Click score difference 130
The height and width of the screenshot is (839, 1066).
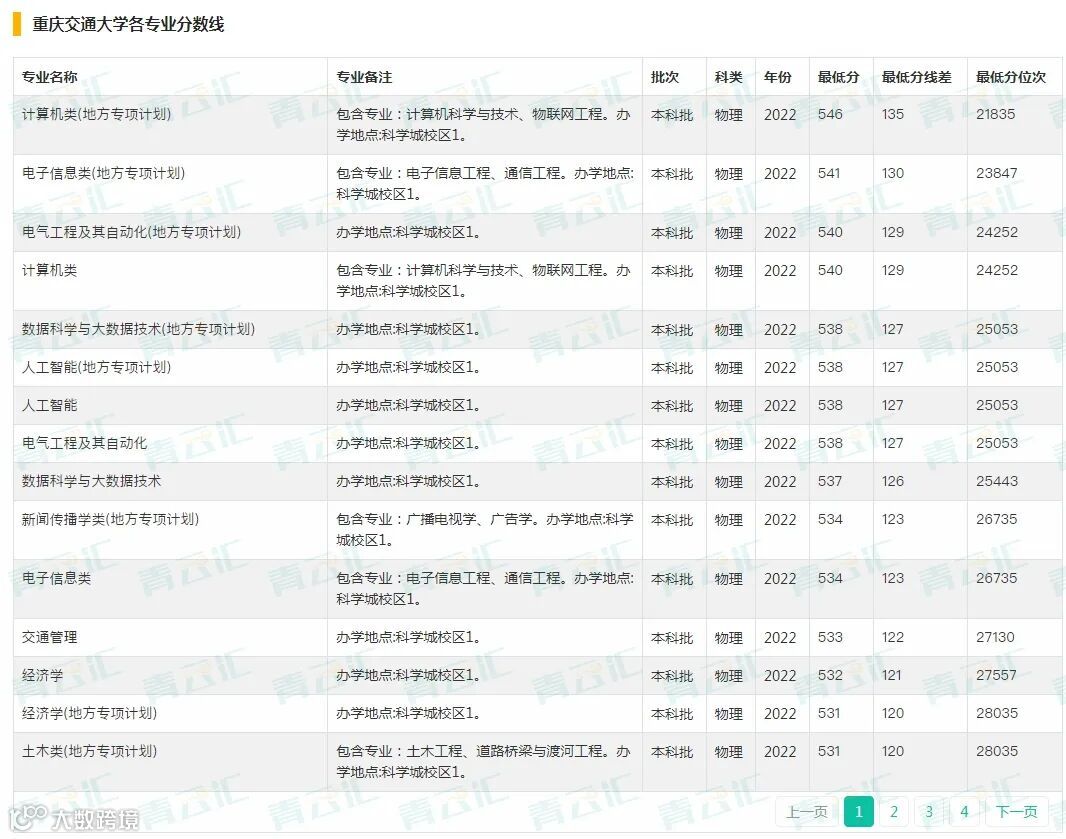tap(893, 173)
